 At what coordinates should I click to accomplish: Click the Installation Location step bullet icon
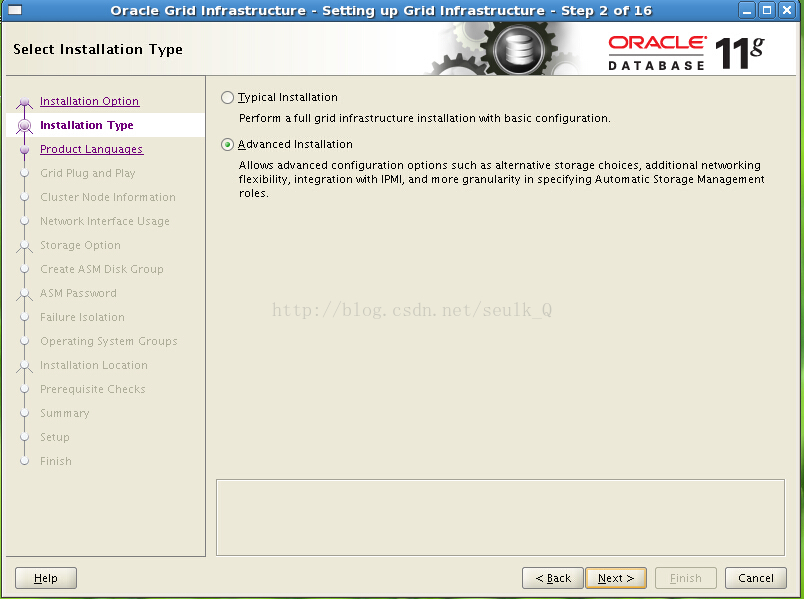coord(24,366)
